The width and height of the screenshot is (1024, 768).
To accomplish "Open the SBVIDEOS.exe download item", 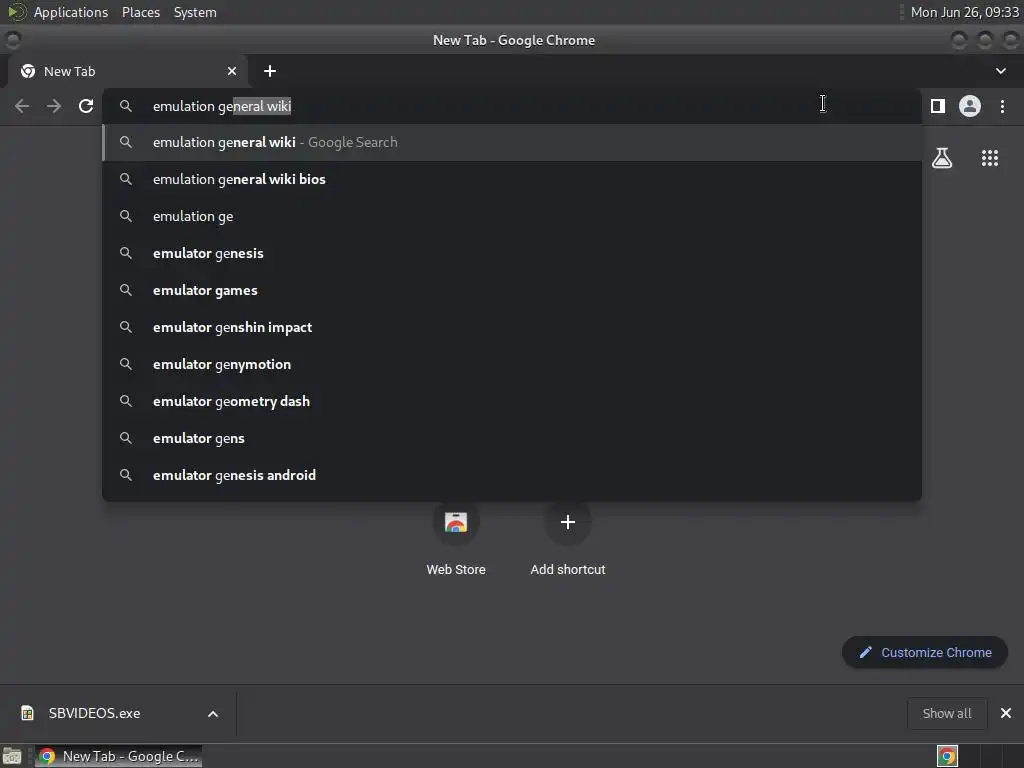I will click(x=95, y=713).
